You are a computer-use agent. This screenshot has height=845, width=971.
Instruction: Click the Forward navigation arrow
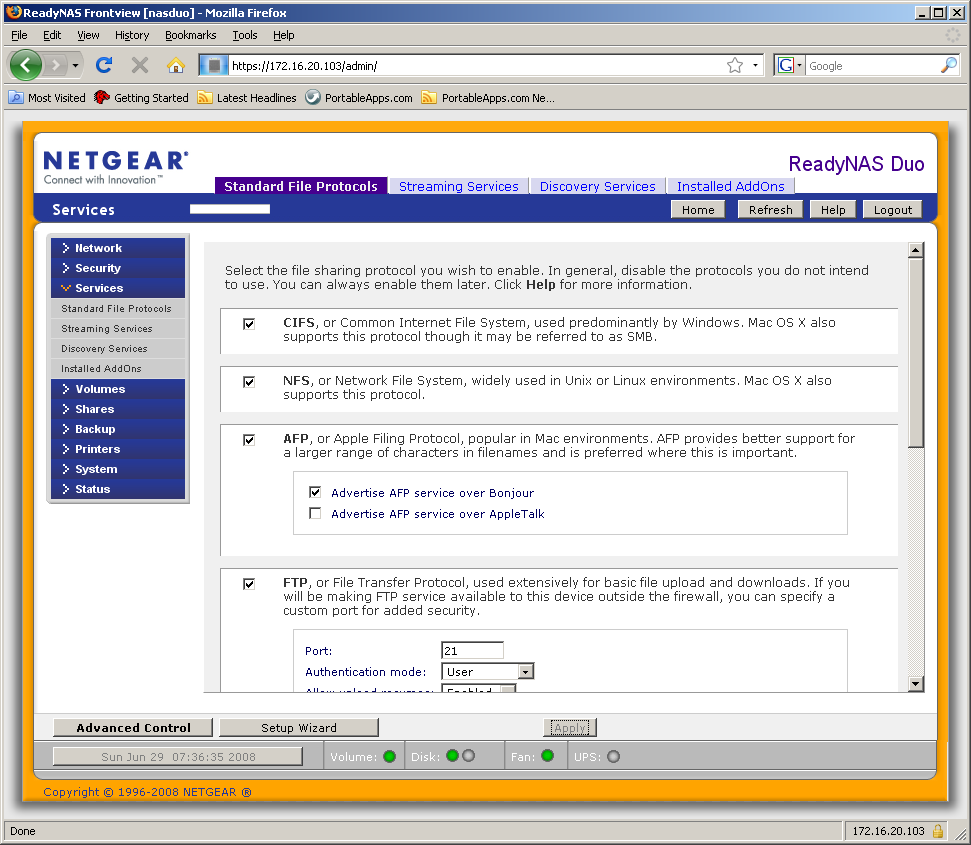(x=56, y=64)
